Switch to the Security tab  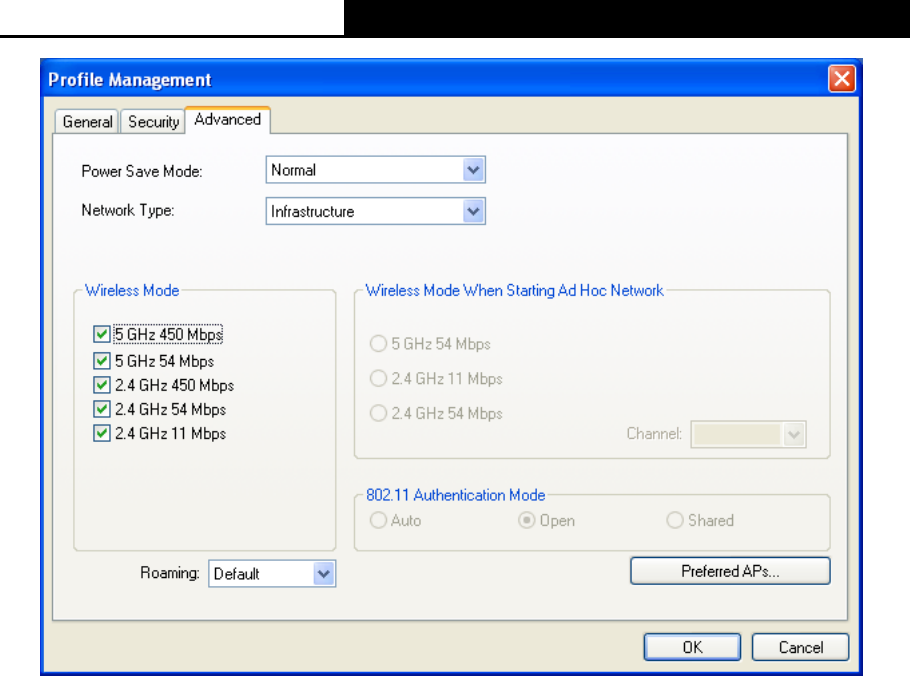(154, 122)
